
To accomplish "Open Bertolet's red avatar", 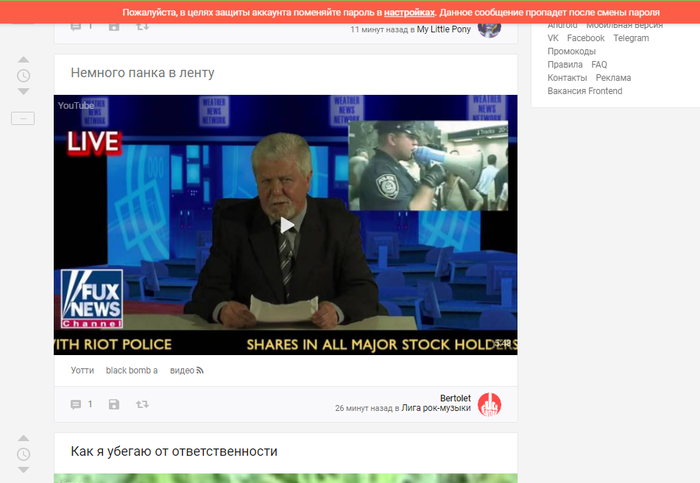I will point(490,404).
